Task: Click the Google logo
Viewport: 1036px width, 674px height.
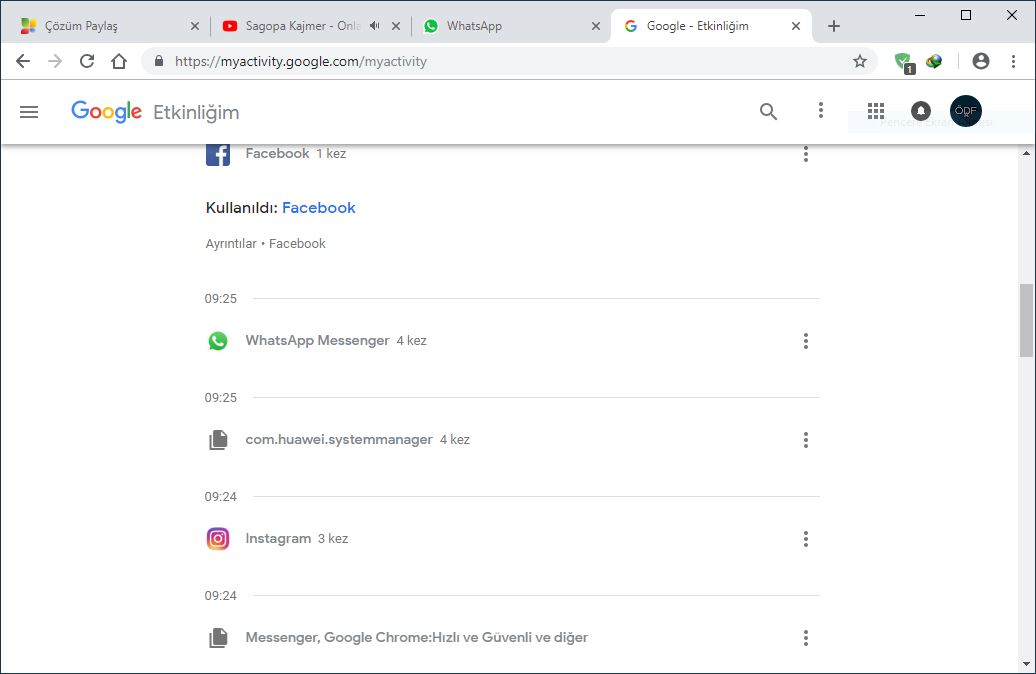Action: click(106, 112)
